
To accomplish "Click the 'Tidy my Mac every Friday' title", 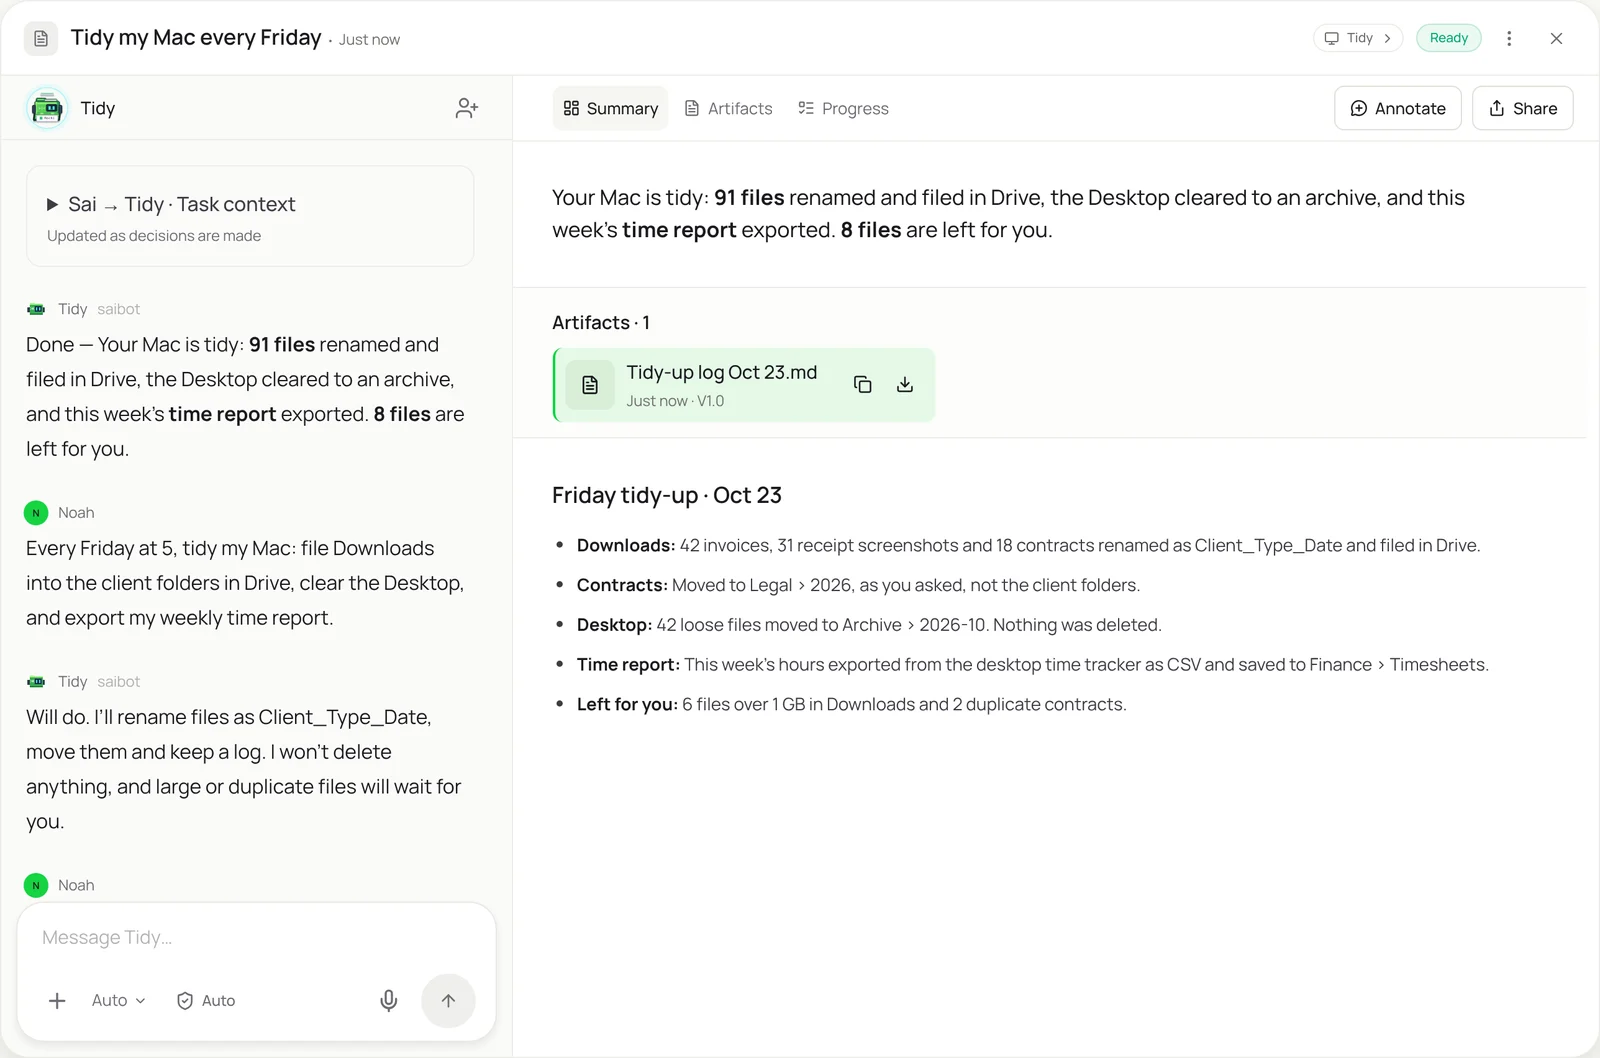I will [x=196, y=38].
